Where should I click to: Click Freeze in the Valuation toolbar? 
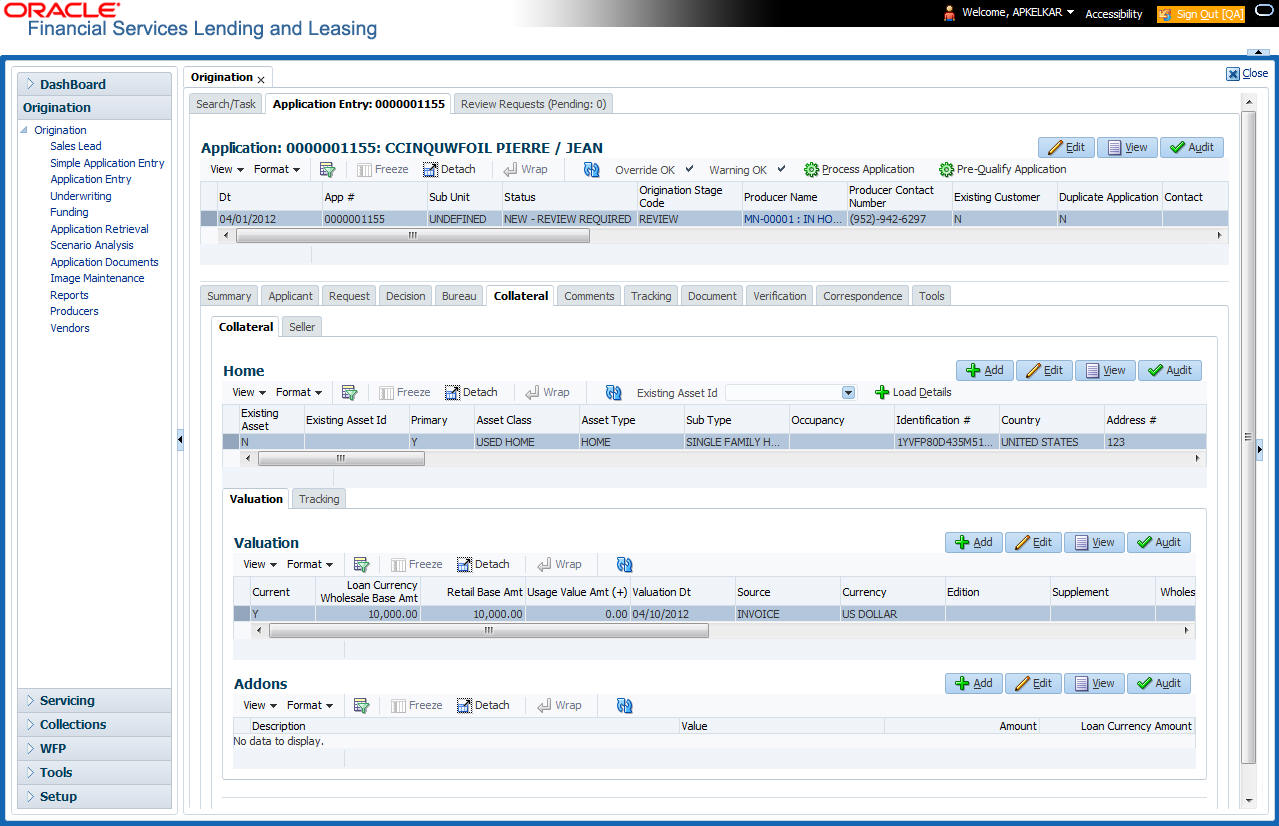[x=417, y=565]
